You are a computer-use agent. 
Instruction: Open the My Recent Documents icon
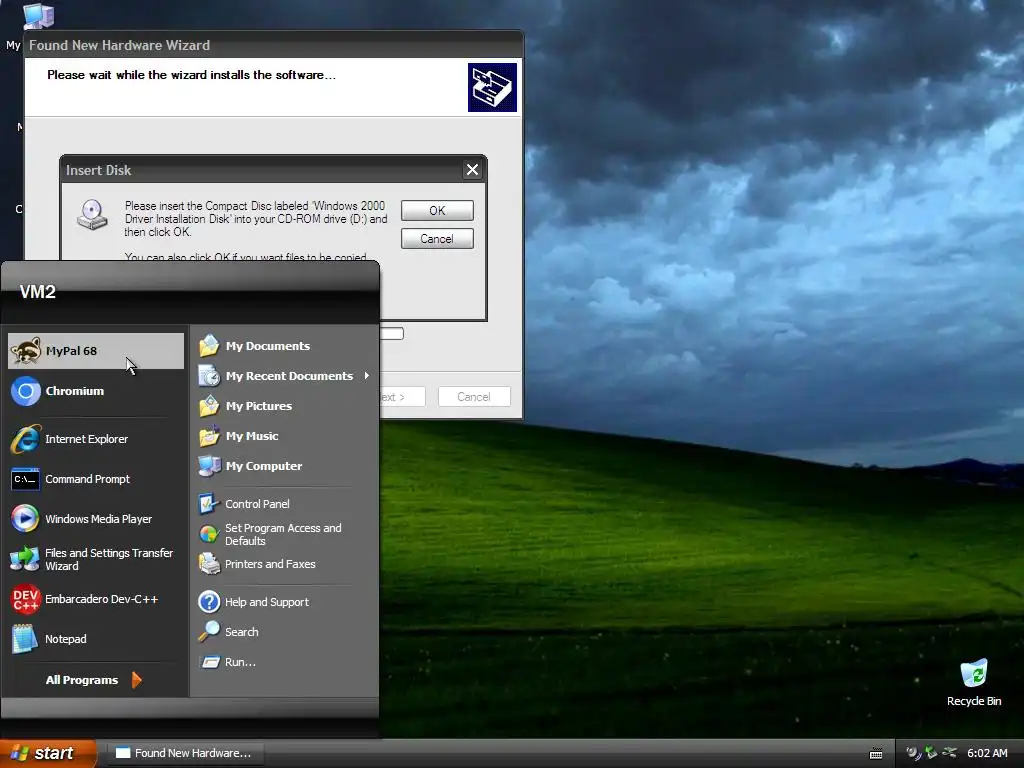tap(209, 376)
